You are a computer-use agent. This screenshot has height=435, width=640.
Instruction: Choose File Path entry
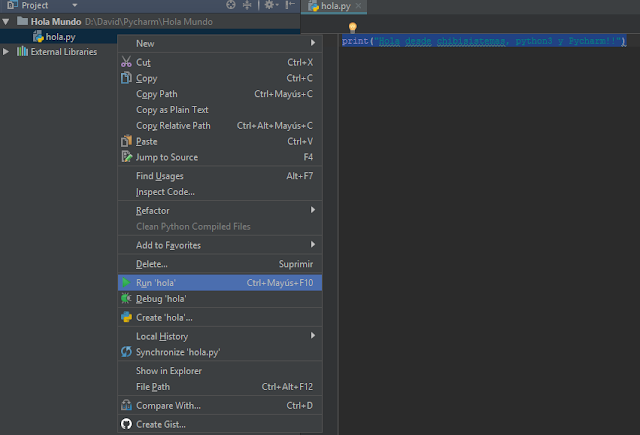[220, 387]
